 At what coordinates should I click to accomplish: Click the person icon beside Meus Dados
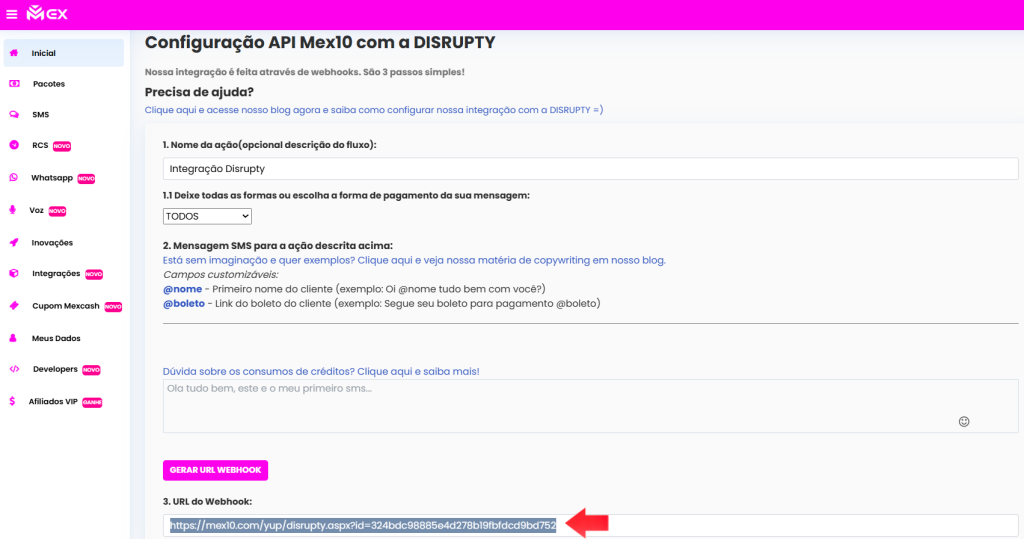pos(13,338)
